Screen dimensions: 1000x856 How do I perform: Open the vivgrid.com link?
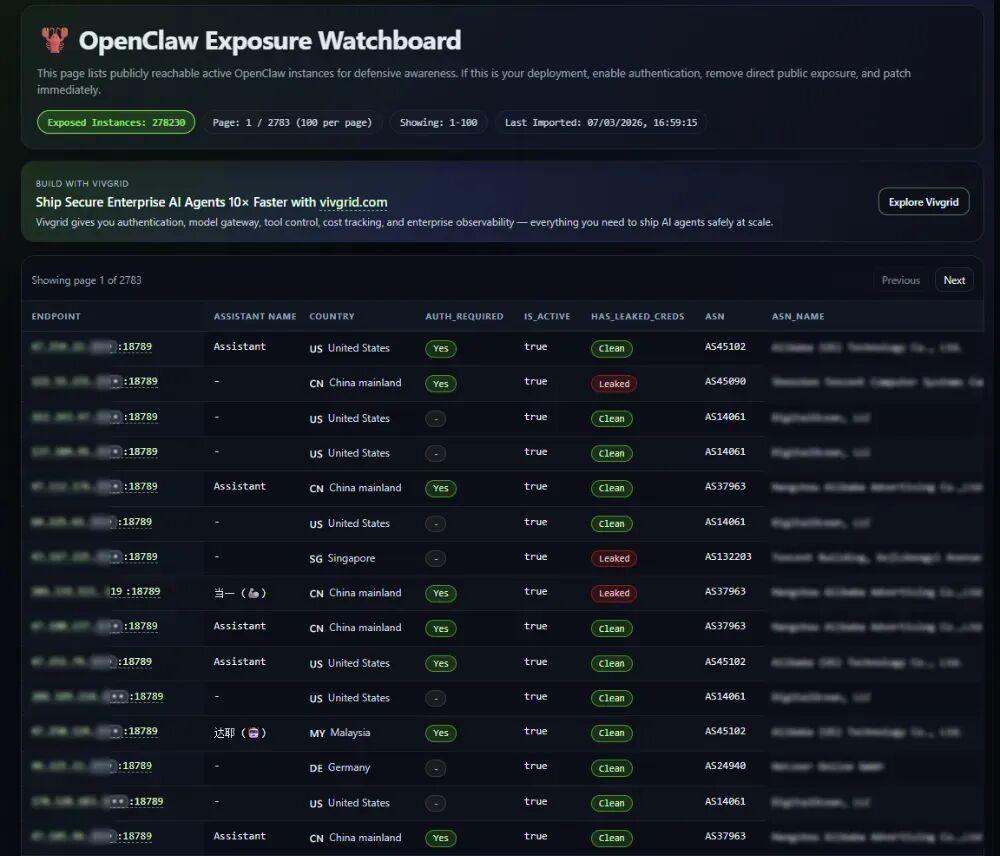pos(353,202)
